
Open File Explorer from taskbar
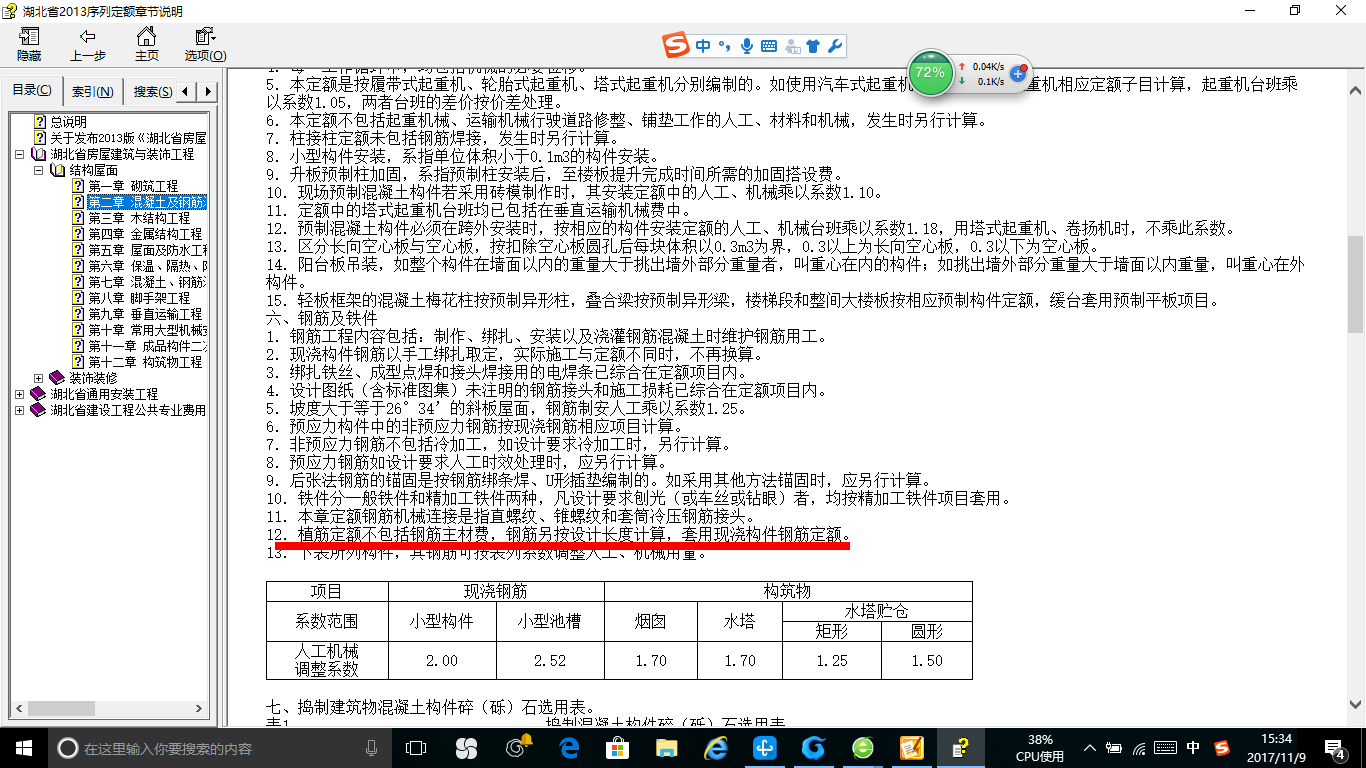pos(666,748)
